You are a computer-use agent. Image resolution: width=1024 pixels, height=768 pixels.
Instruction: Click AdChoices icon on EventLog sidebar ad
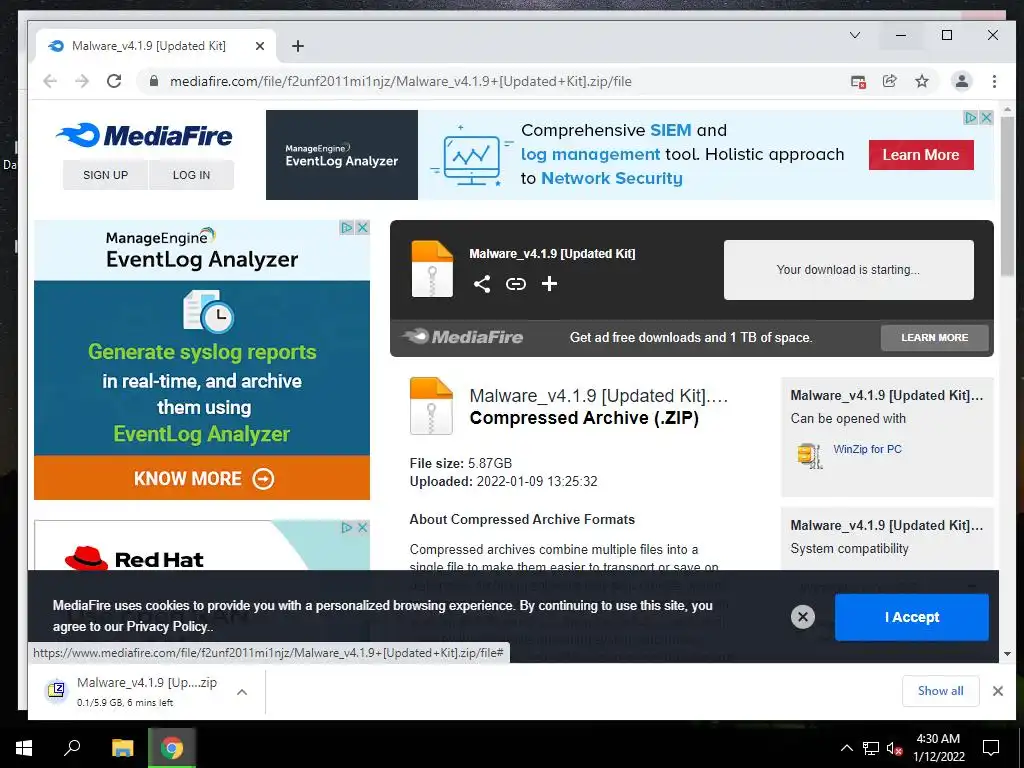click(347, 227)
